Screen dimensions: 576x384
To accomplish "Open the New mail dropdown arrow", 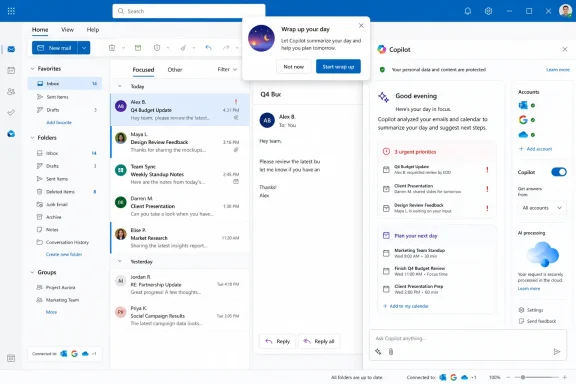I will [84, 48].
